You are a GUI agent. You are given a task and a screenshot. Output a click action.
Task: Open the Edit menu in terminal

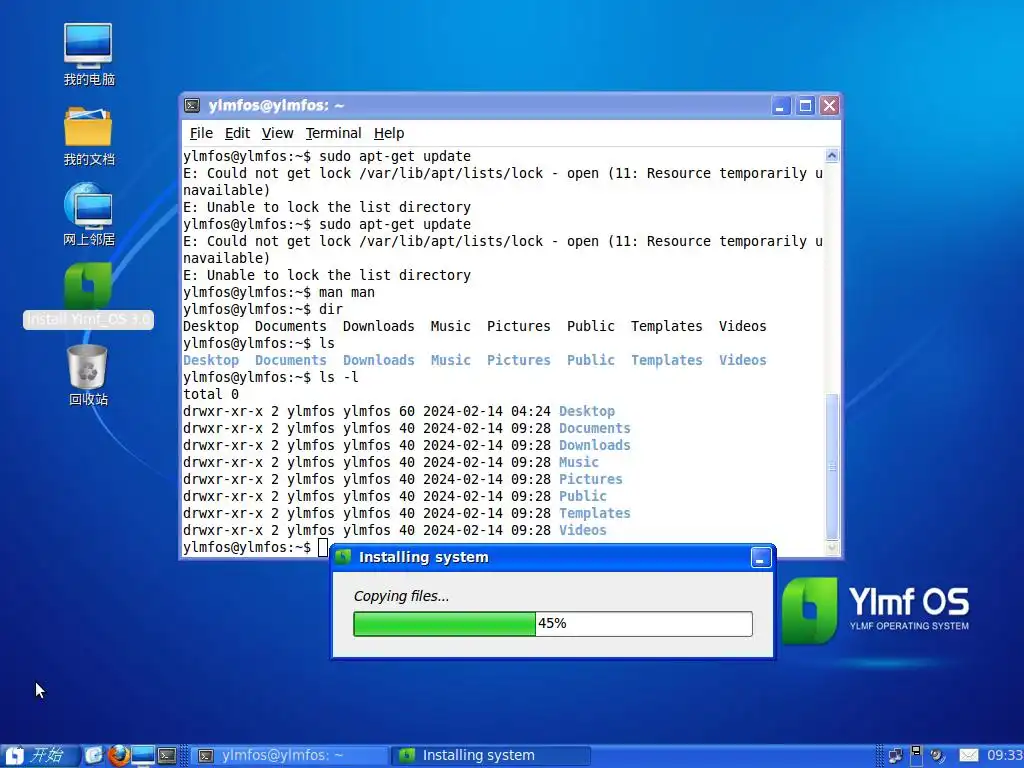point(237,133)
